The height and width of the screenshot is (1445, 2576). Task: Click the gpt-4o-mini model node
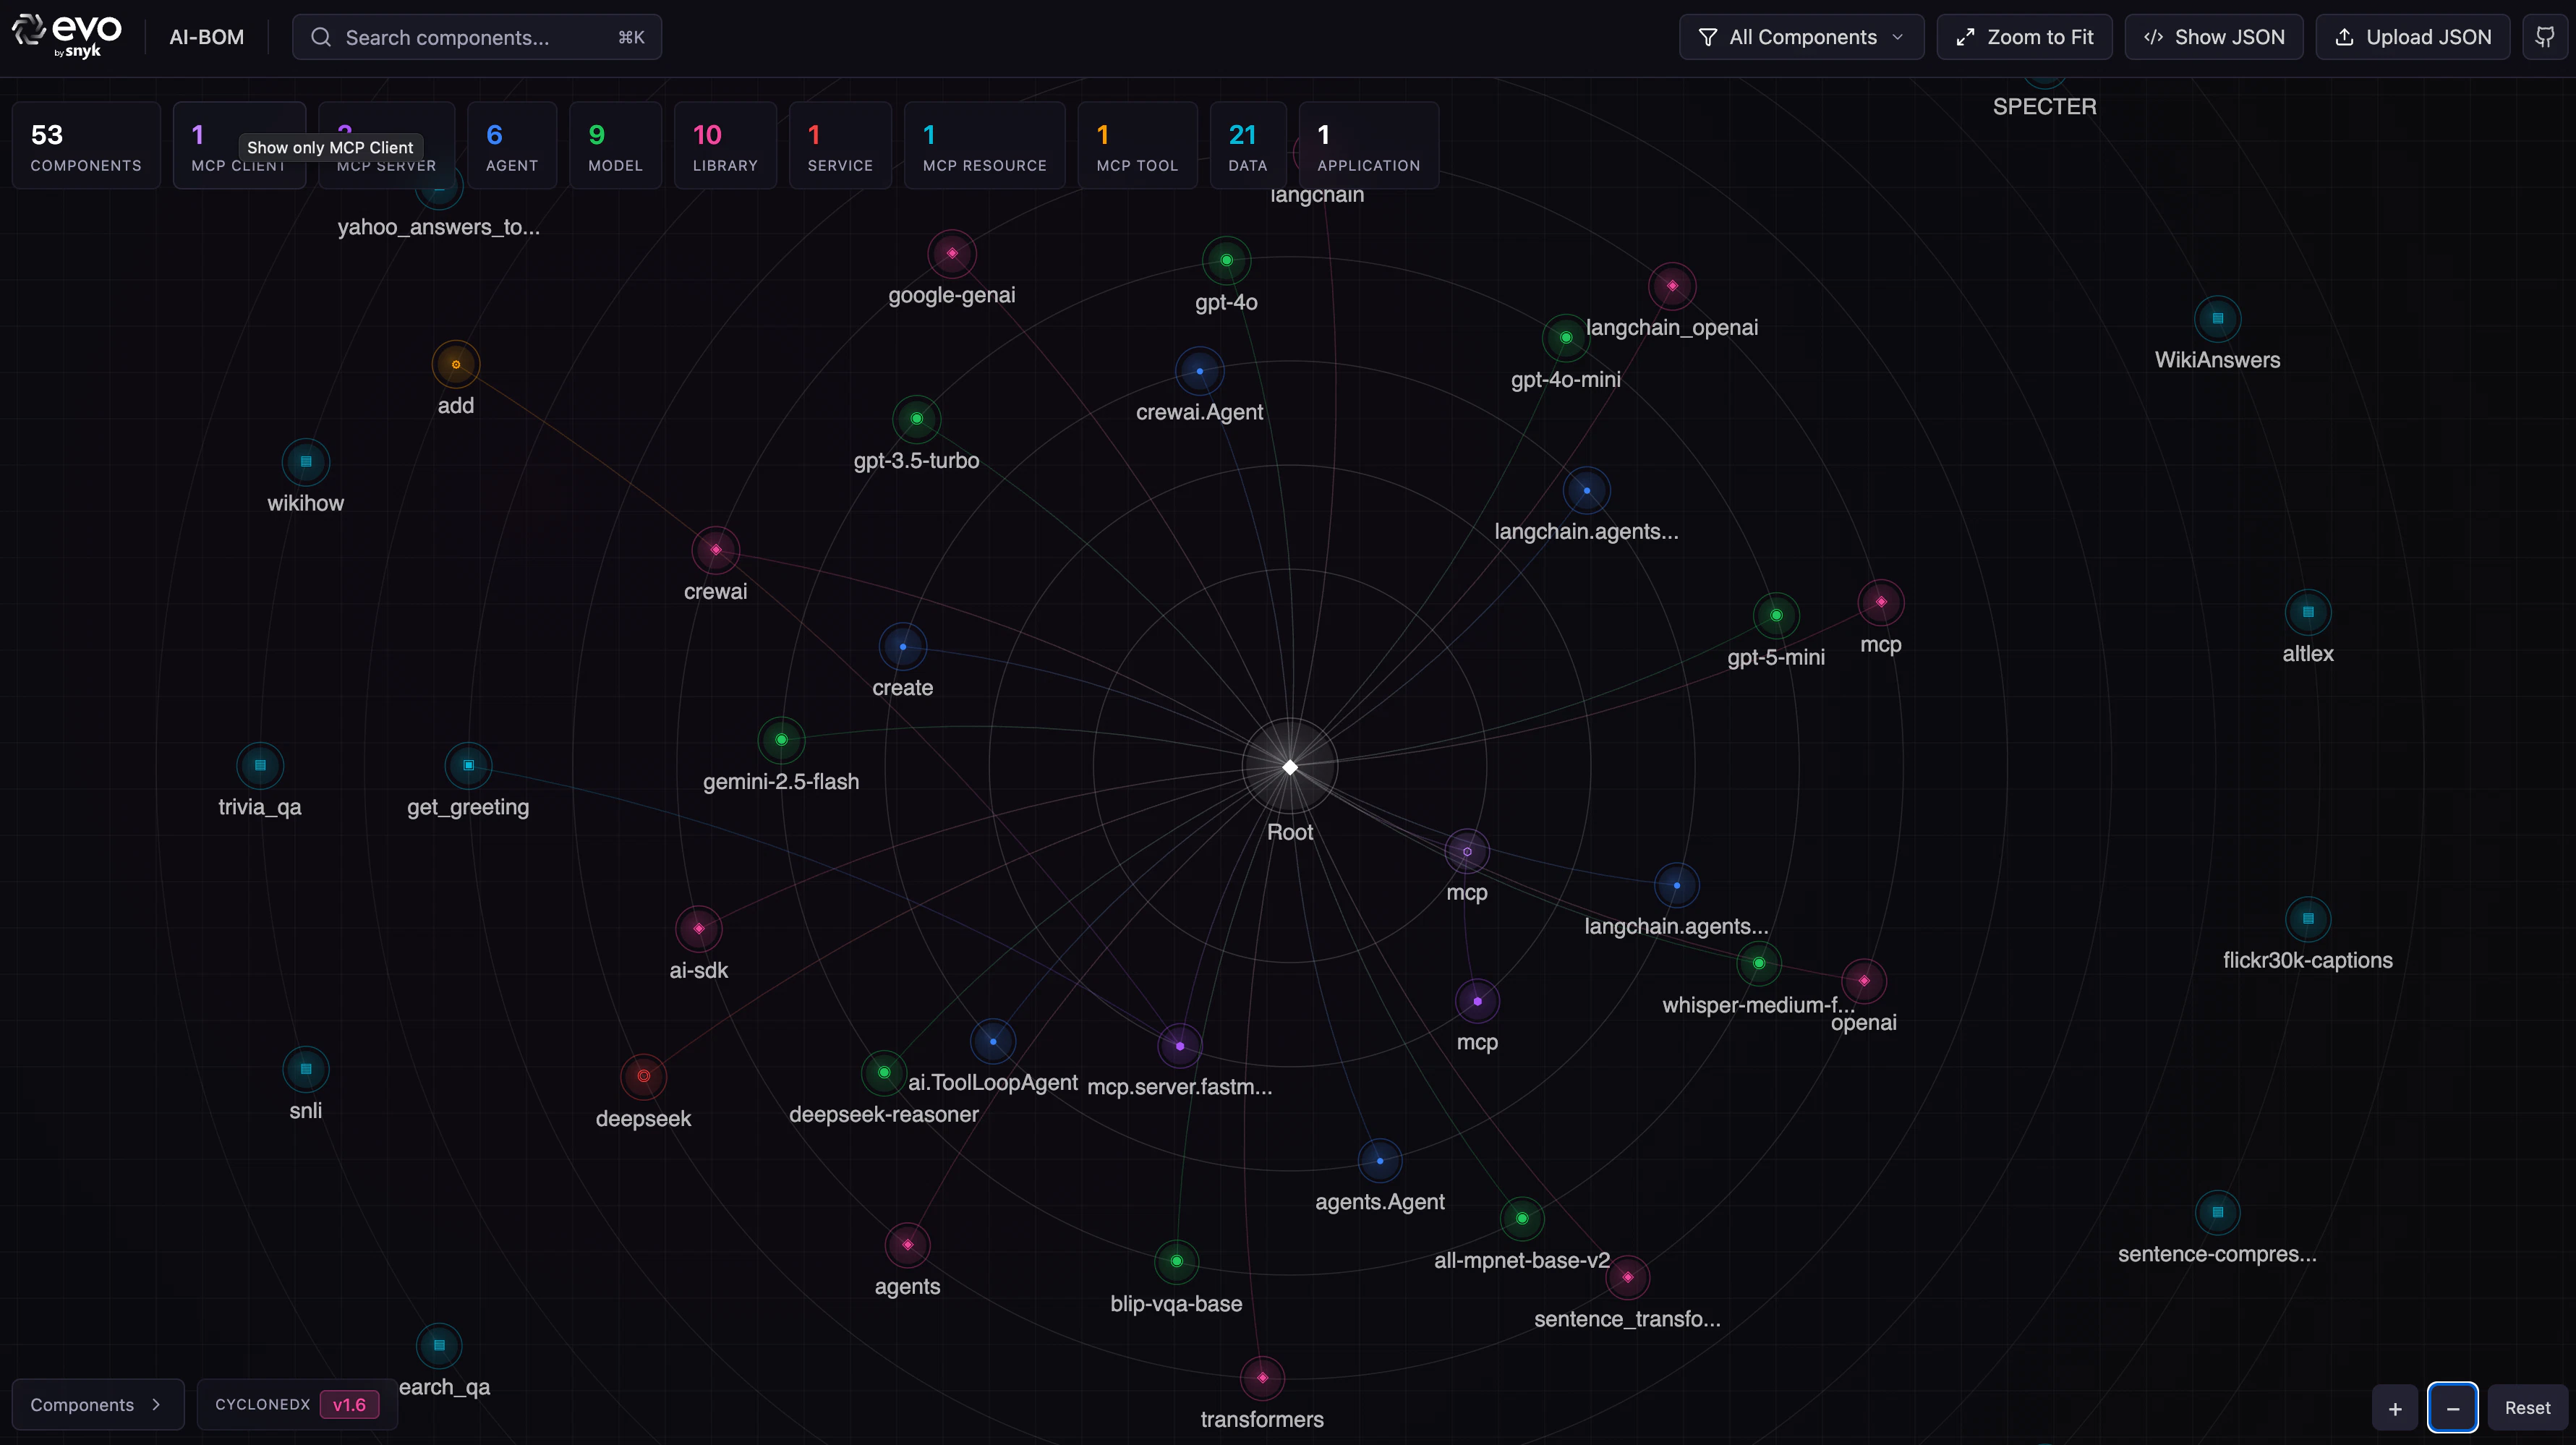[x=1566, y=338]
